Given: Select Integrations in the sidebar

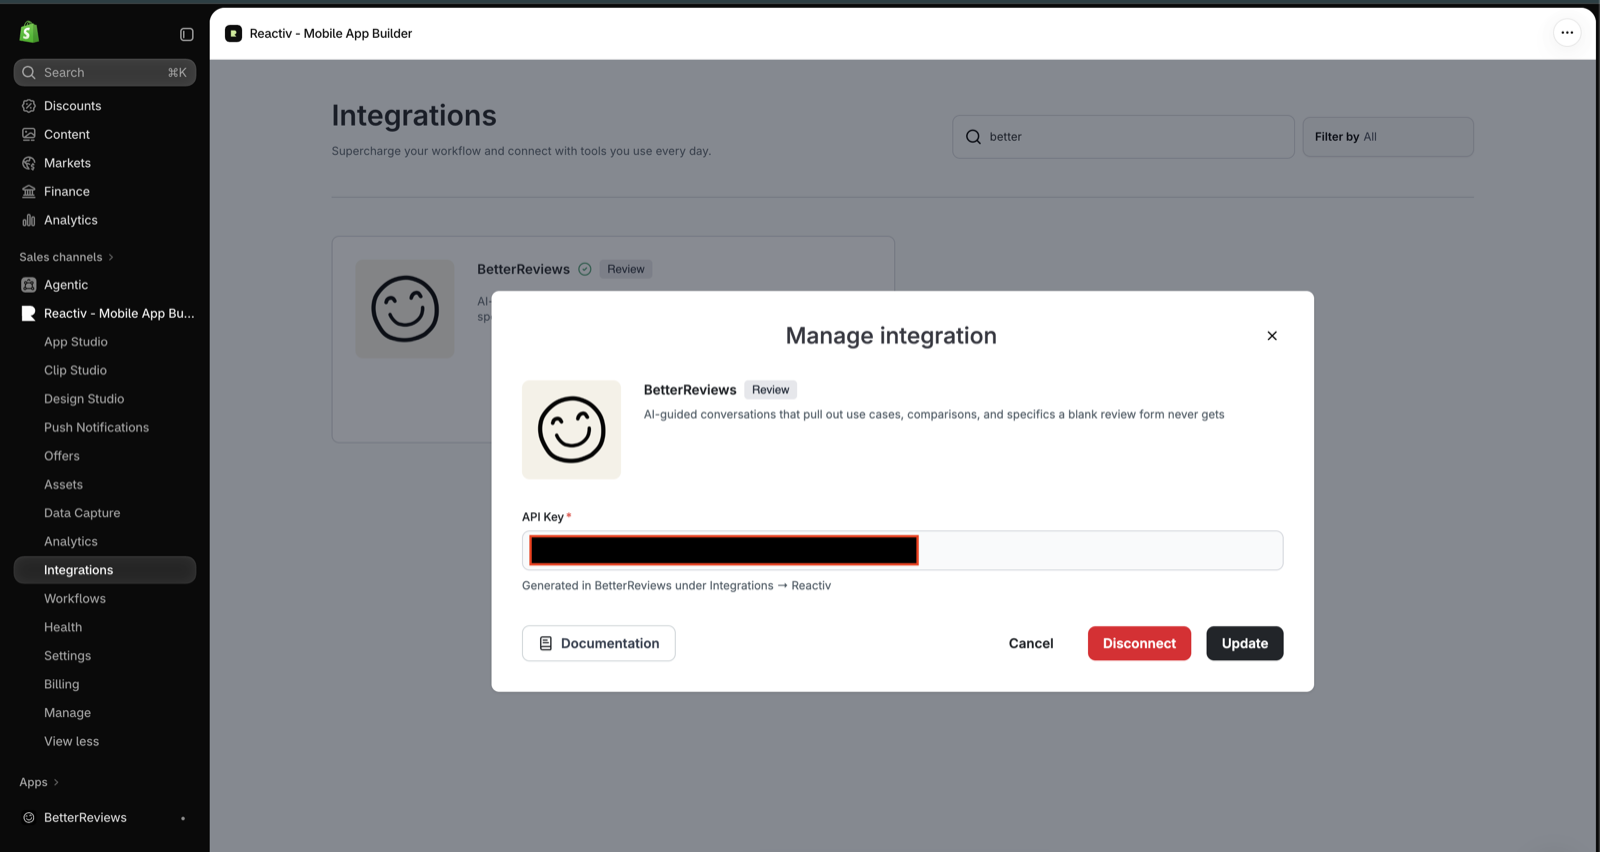Looking at the screenshot, I should pyautogui.click(x=105, y=570).
